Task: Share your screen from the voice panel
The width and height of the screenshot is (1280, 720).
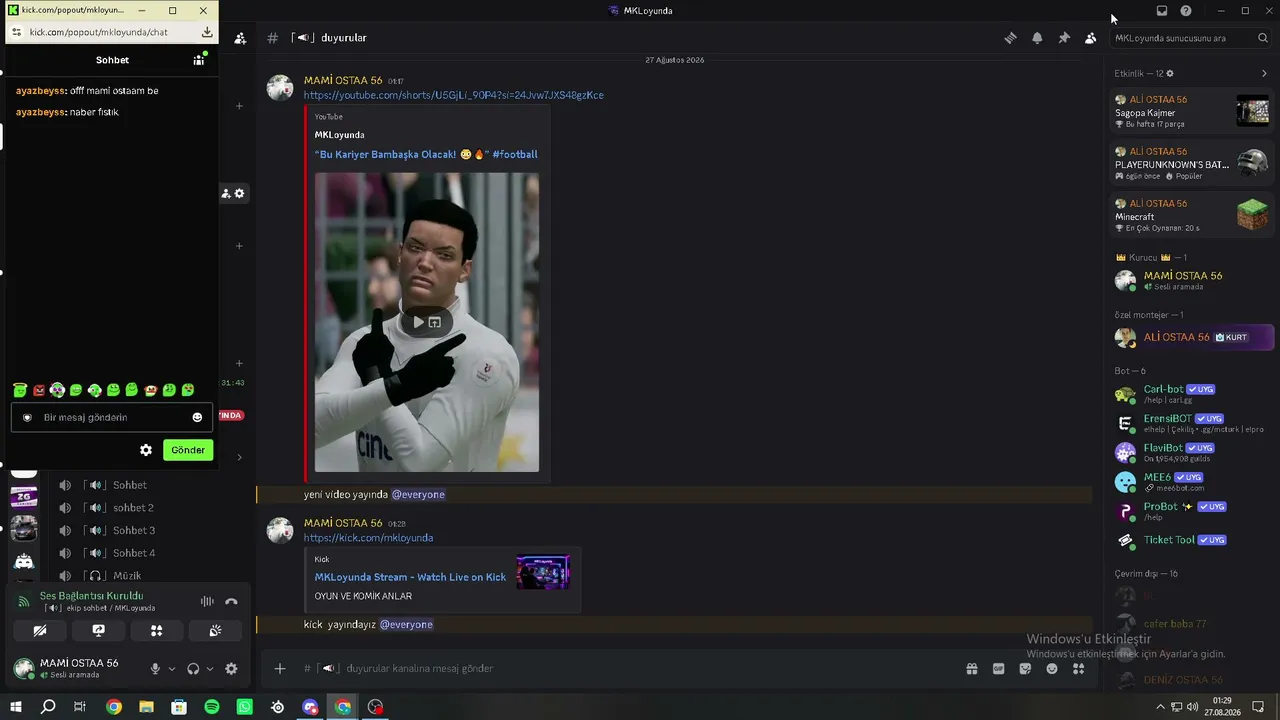Action: (x=98, y=631)
